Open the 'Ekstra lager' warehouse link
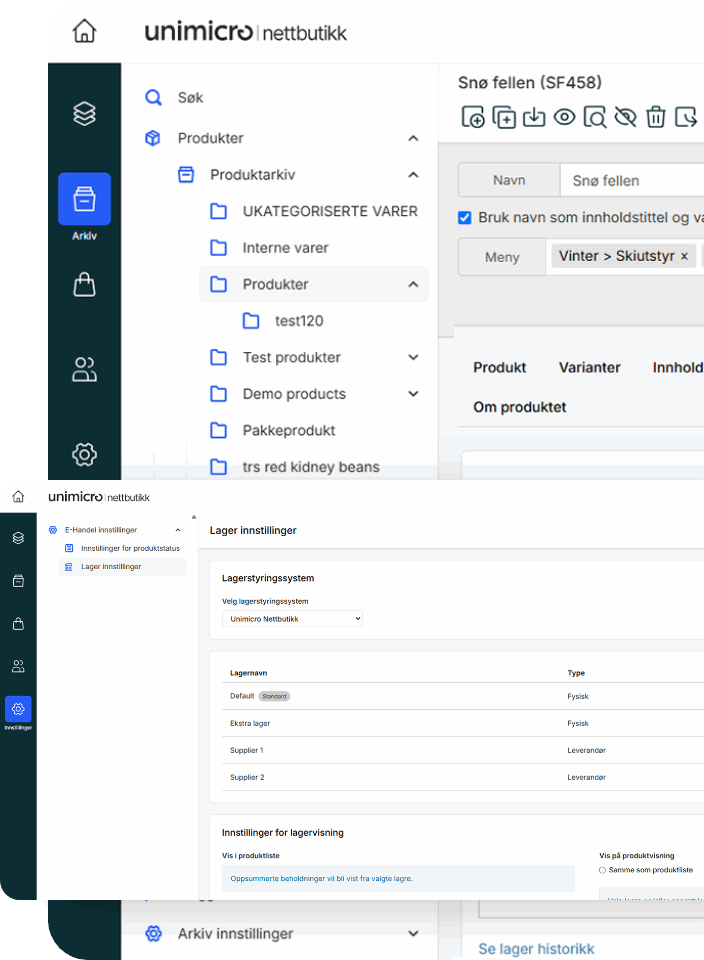 click(250, 723)
